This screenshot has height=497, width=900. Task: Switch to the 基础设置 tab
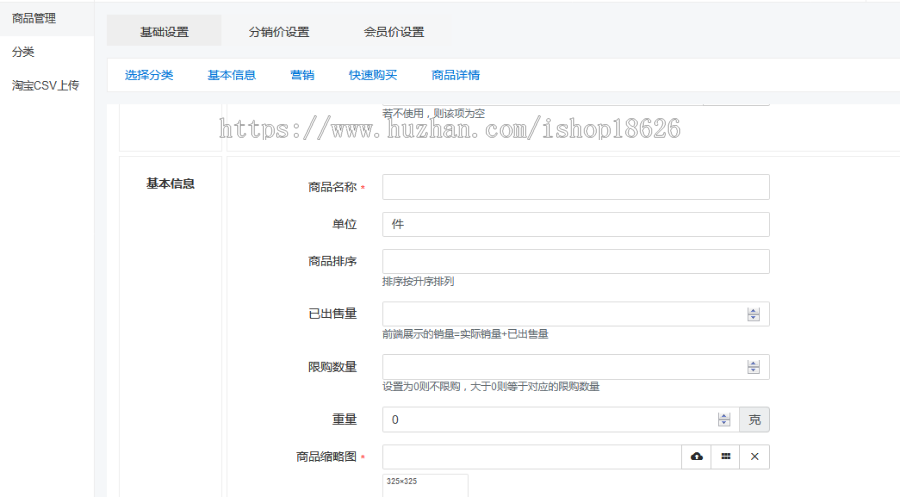164,32
